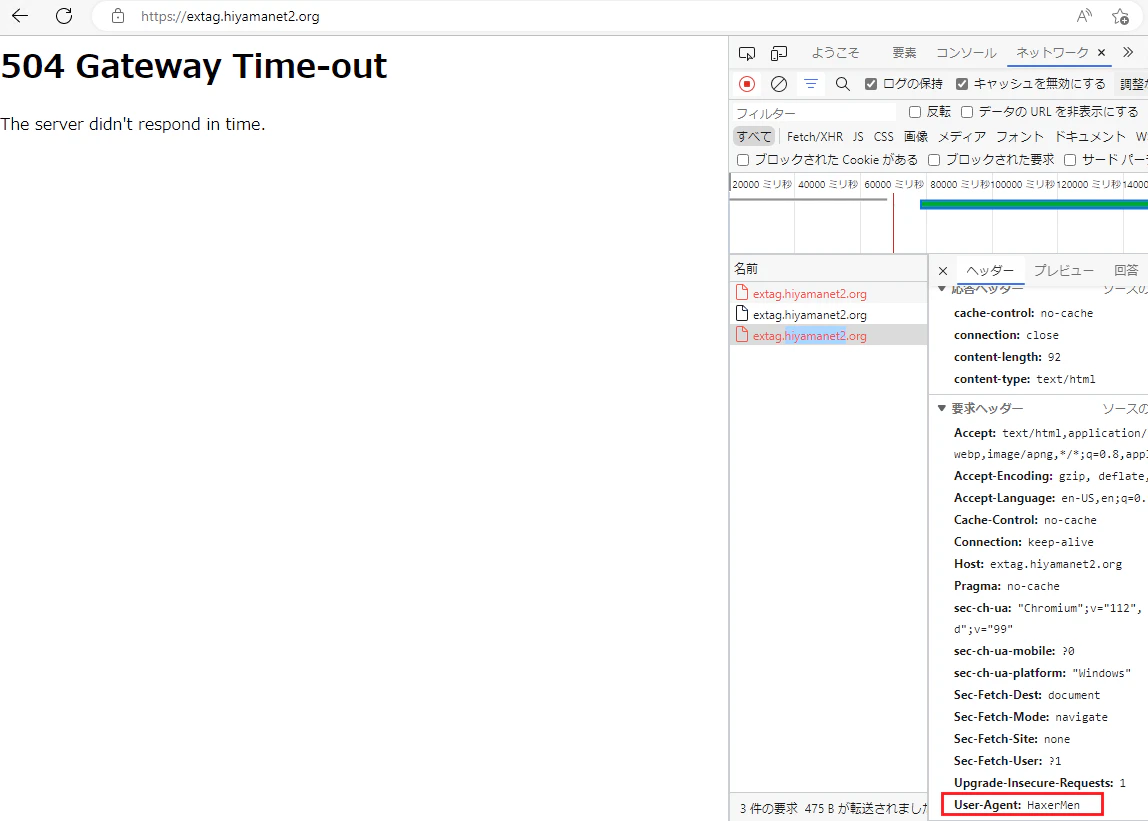Click the Upgrade-Insecure-Requests header
The height and width of the screenshot is (821, 1148).
click(x=1040, y=783)
